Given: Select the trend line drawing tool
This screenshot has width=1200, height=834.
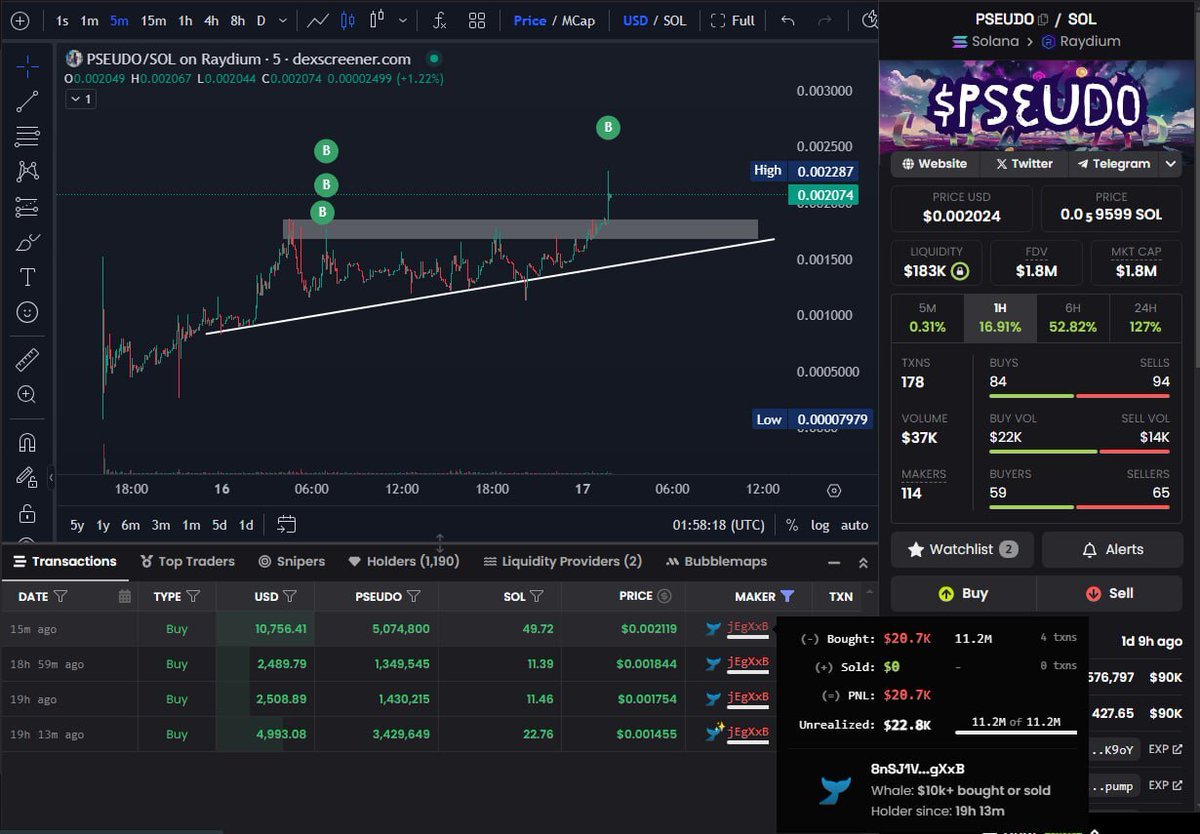Looking at the screenshot, I should [27, 101].
